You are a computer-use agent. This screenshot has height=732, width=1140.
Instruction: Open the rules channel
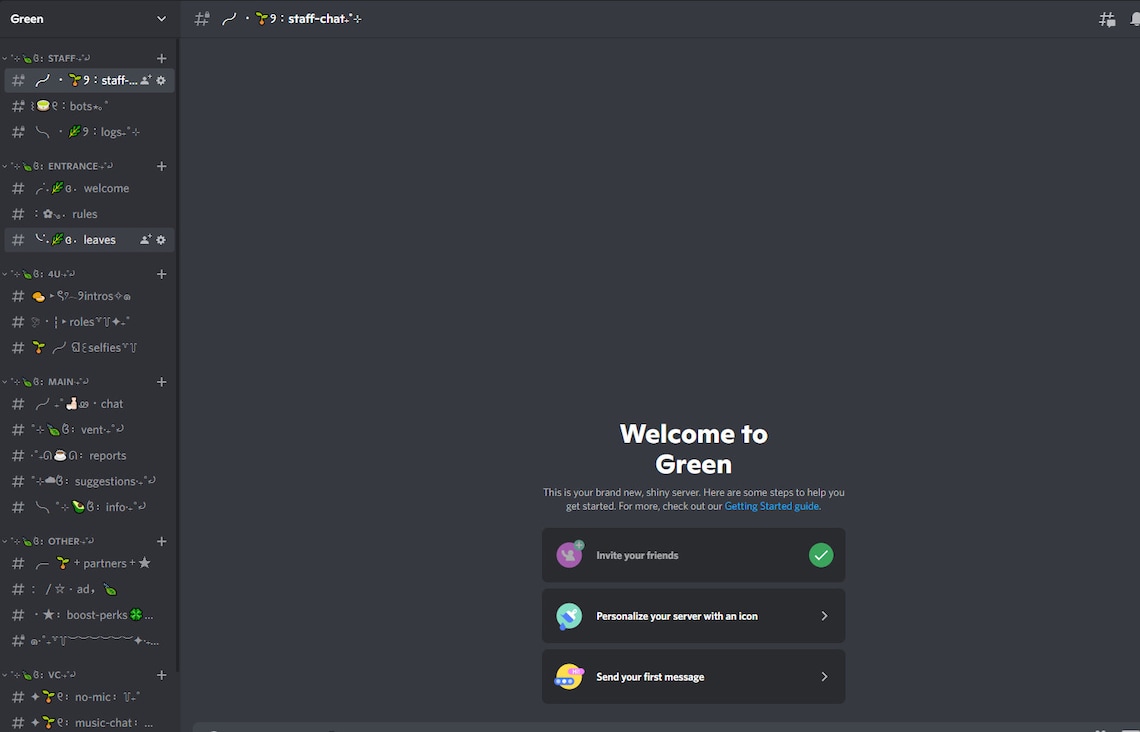tap(89, 214)
